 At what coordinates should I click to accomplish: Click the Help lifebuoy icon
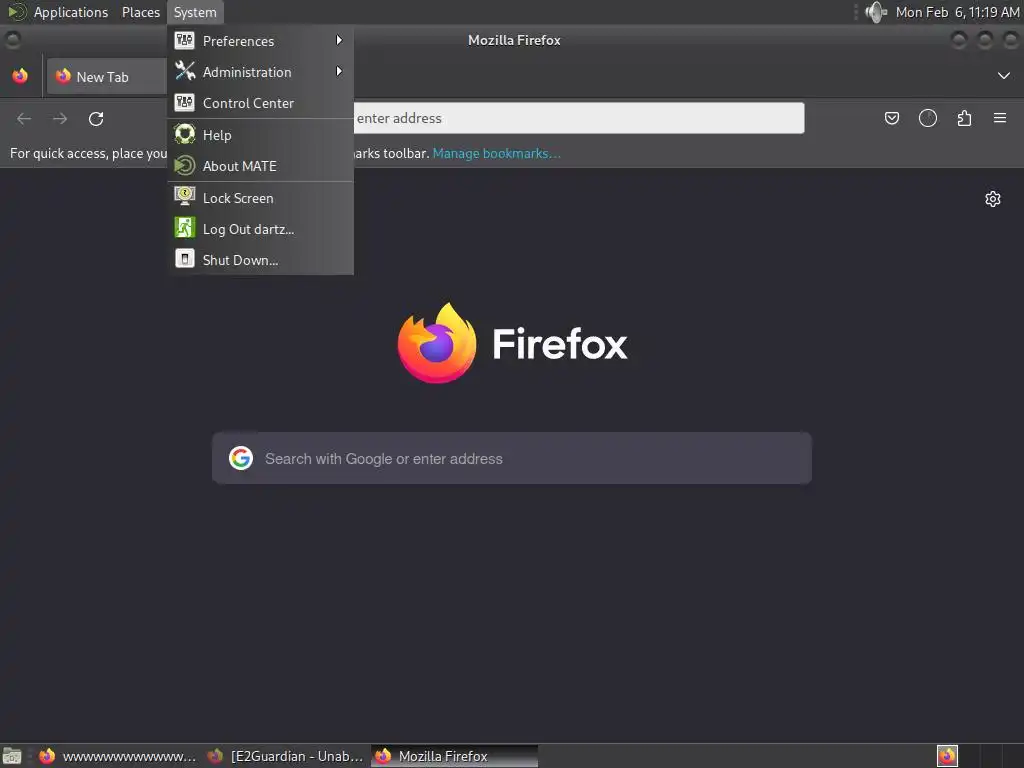point(184,134)
